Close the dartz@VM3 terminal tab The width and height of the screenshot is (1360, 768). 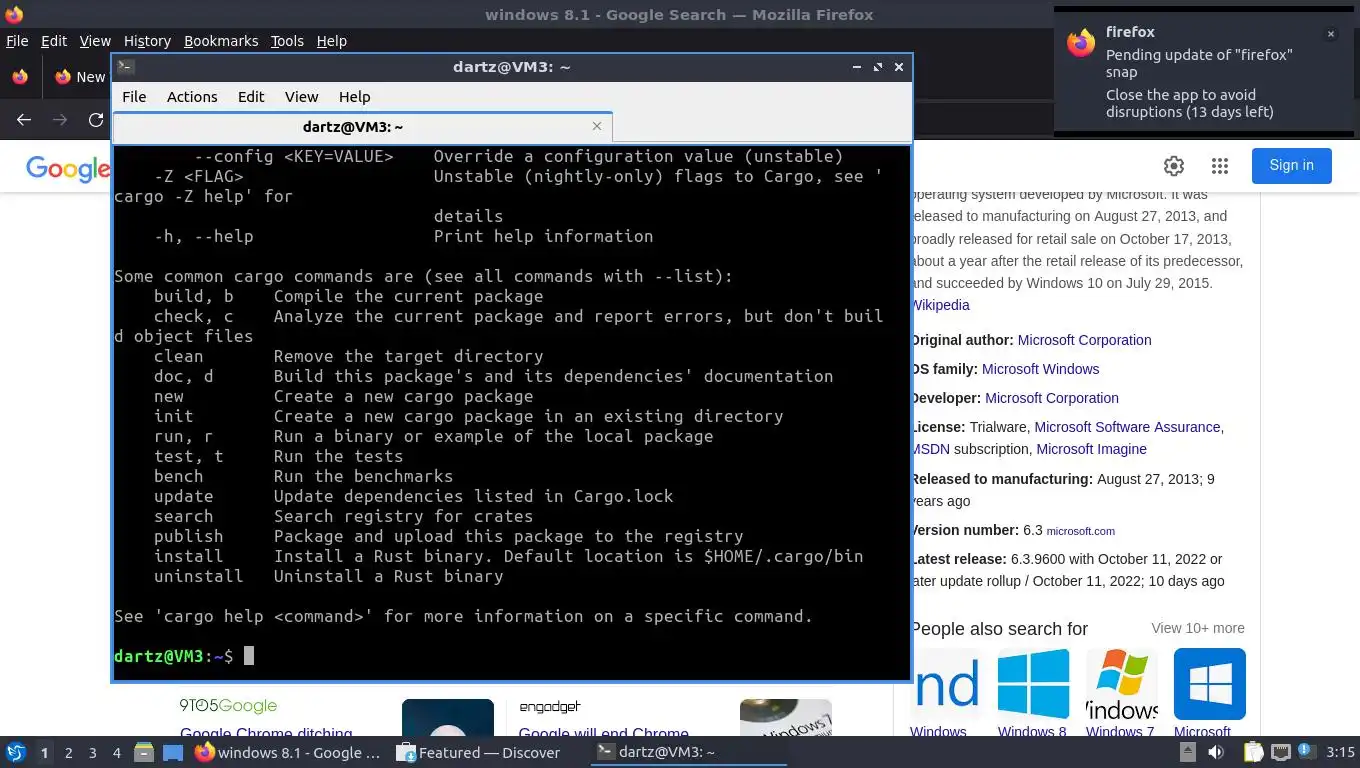coord(597,126)
